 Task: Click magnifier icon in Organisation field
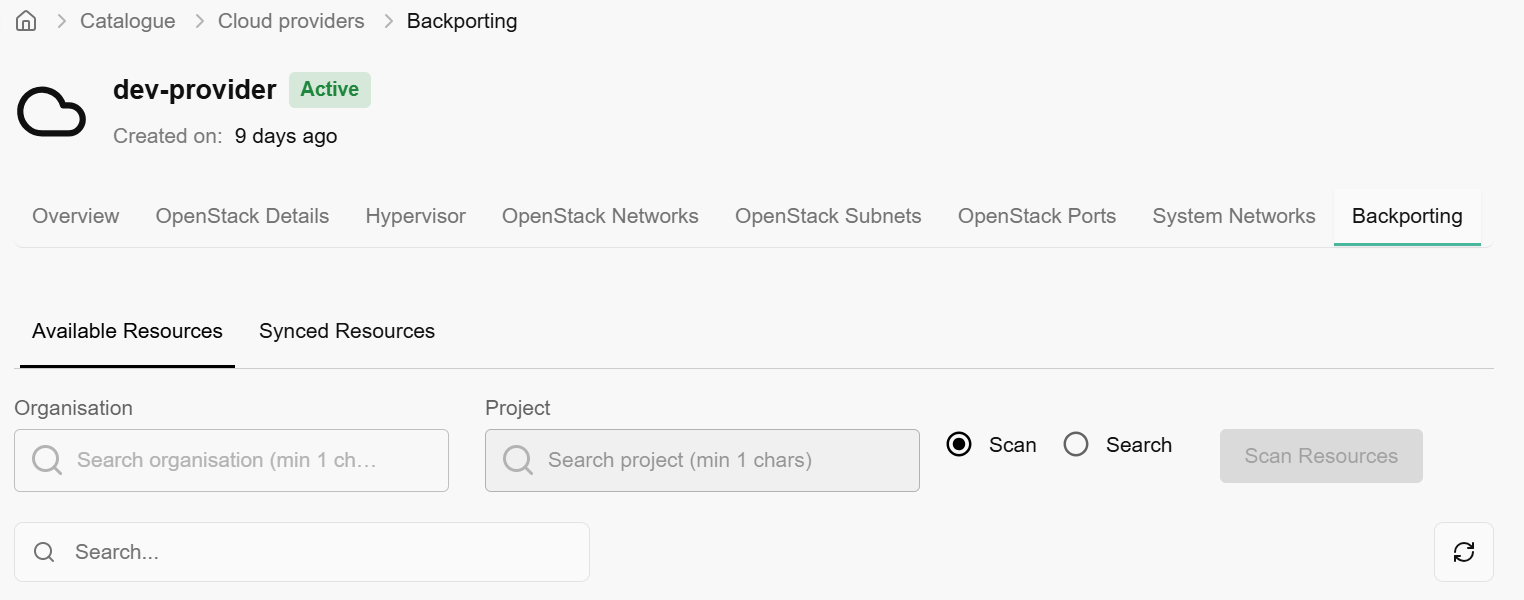coord(47,460)
